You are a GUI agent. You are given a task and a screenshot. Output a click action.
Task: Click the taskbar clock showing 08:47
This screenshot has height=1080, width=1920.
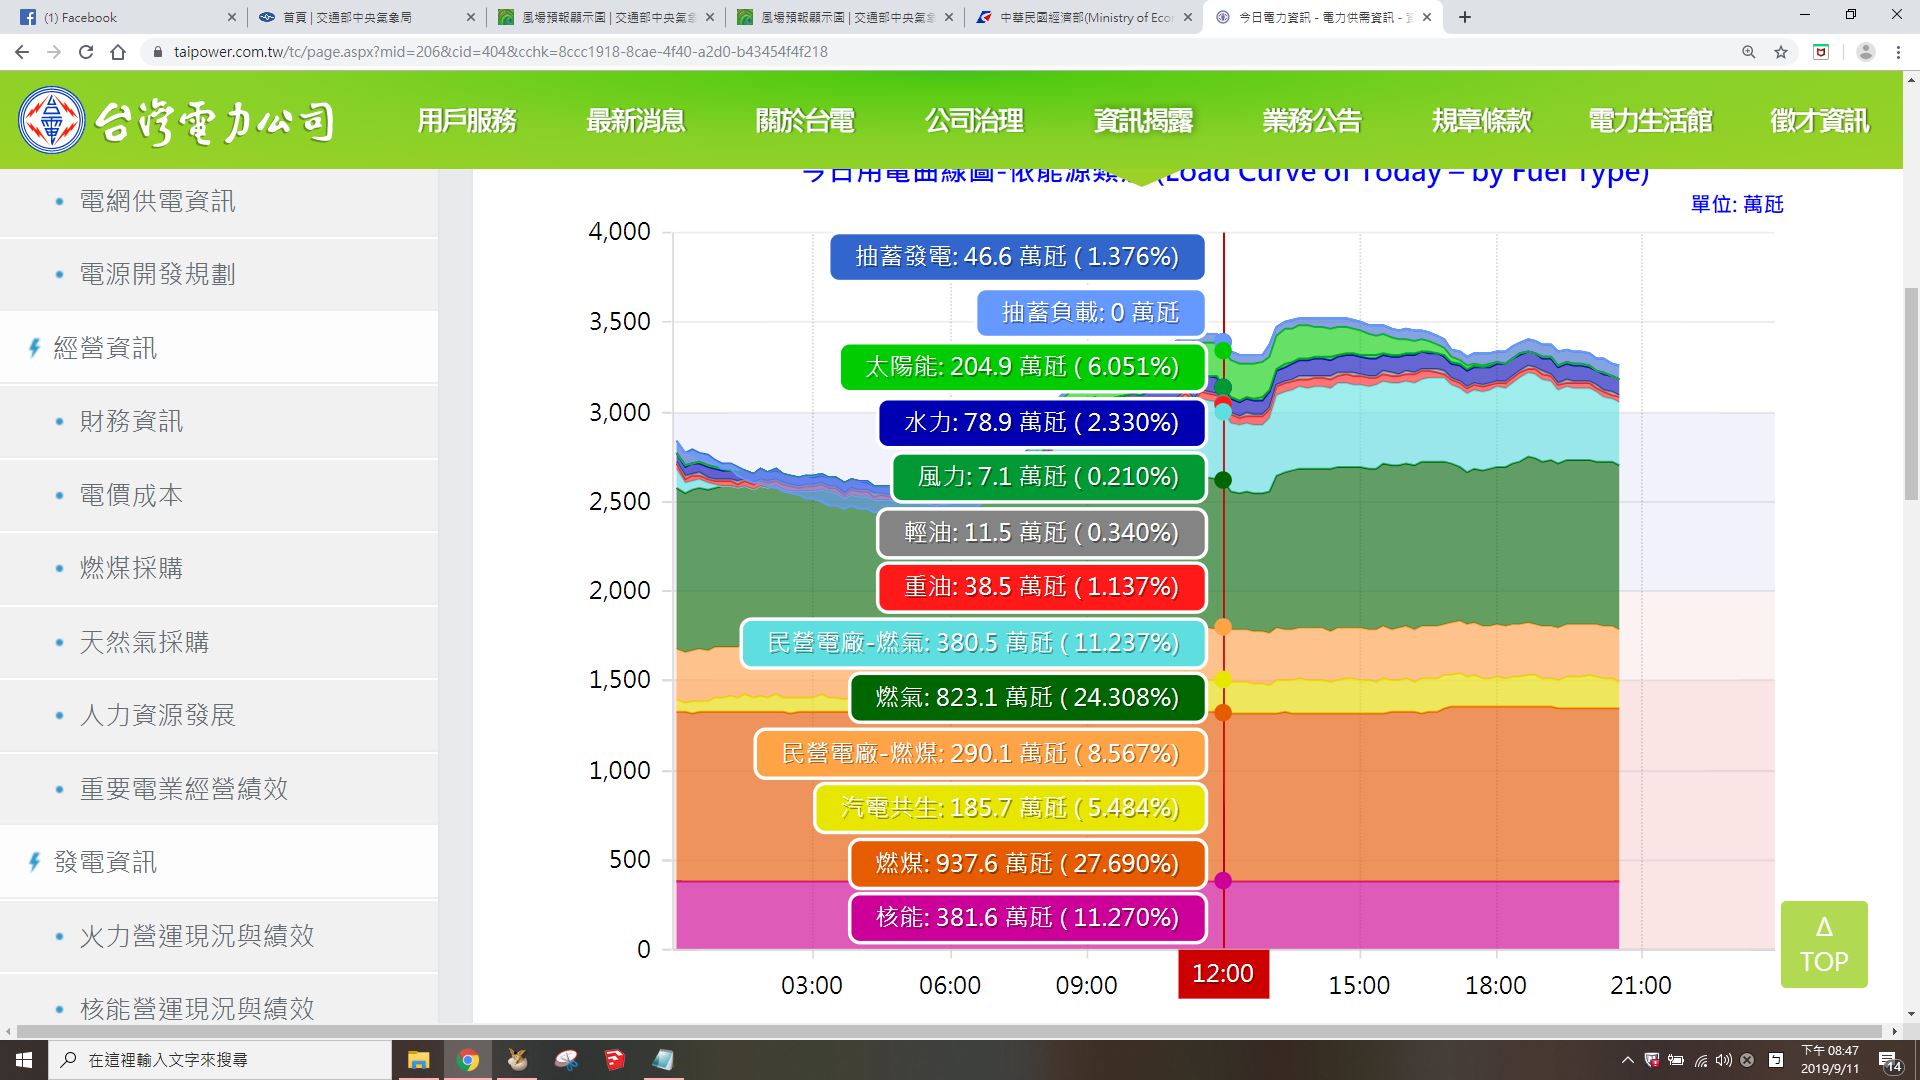1830,1060
